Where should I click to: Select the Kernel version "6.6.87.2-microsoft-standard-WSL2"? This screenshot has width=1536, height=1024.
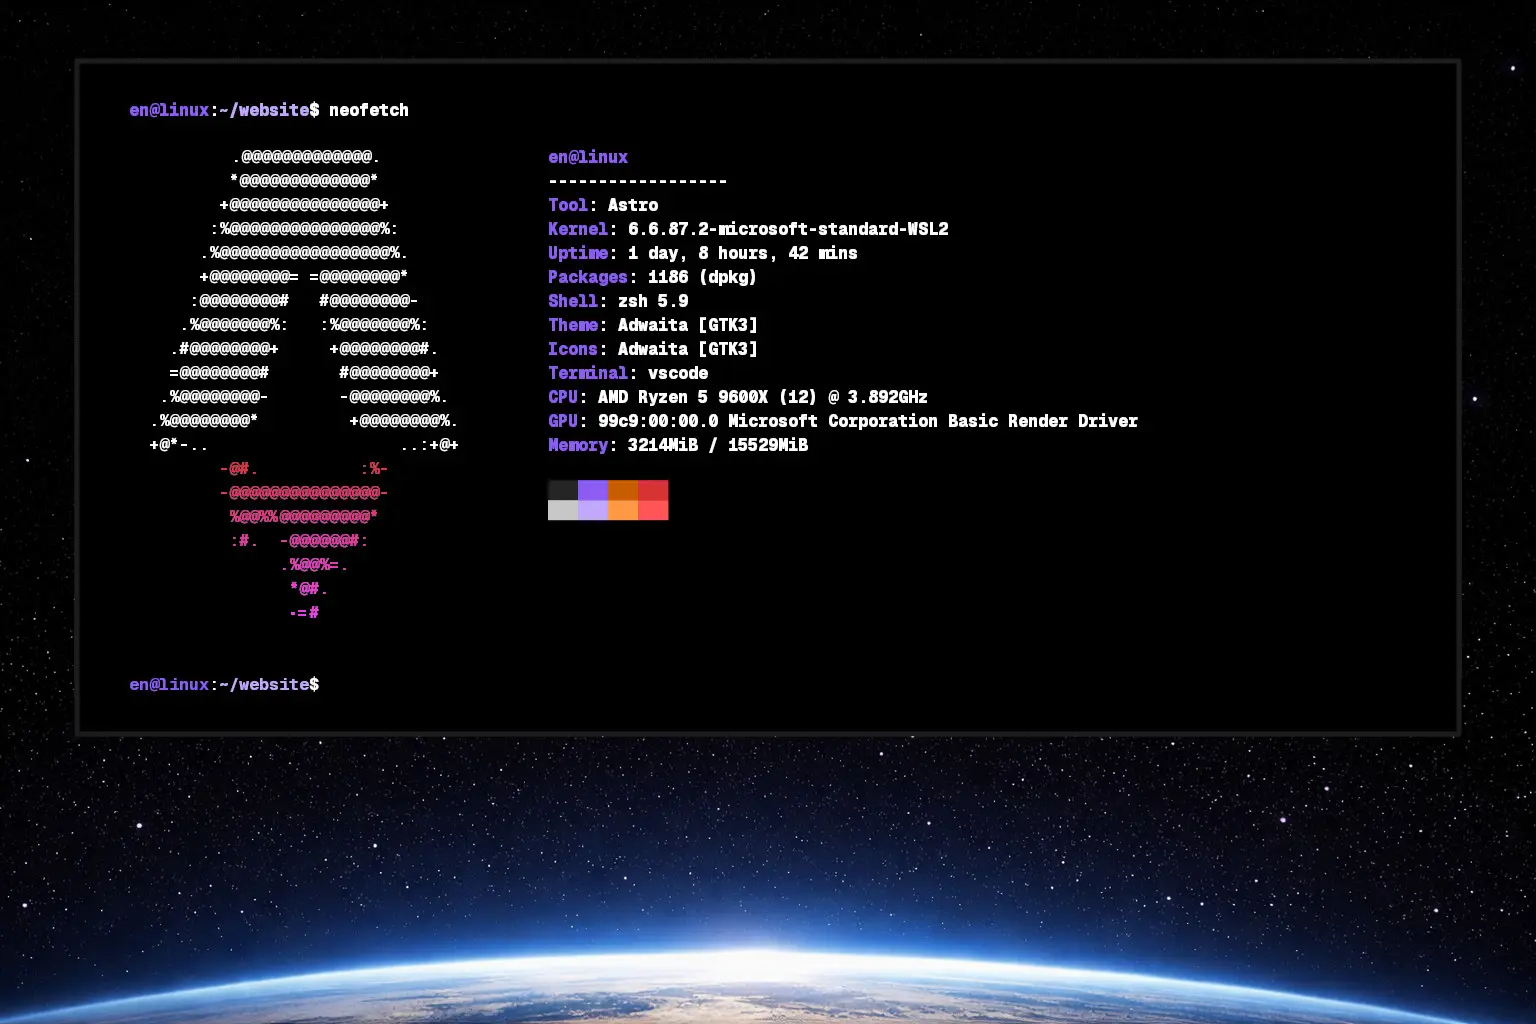click(x=788, y=229)
